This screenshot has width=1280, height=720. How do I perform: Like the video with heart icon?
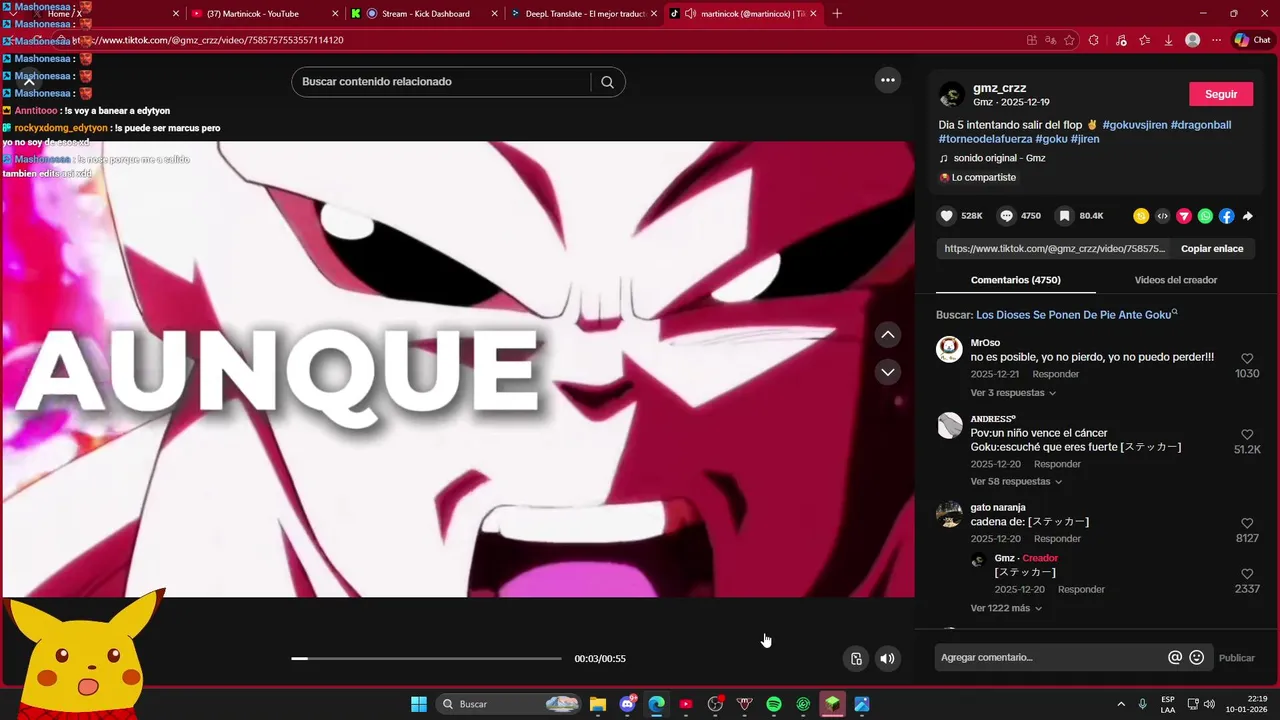(x=946, y=216)
